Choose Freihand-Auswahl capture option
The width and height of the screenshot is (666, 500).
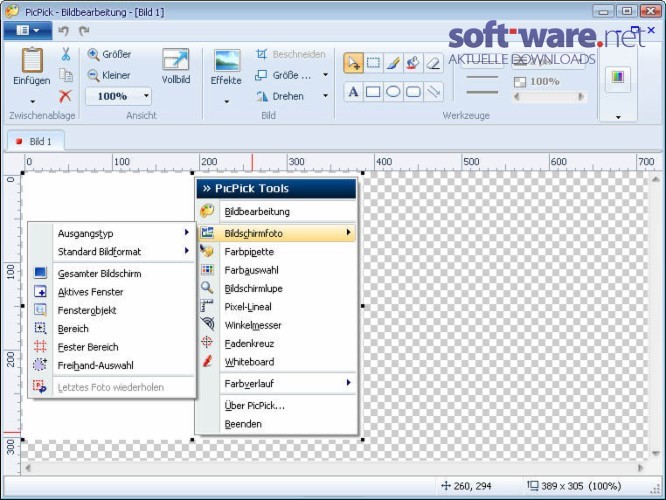(x=112, y=365)
